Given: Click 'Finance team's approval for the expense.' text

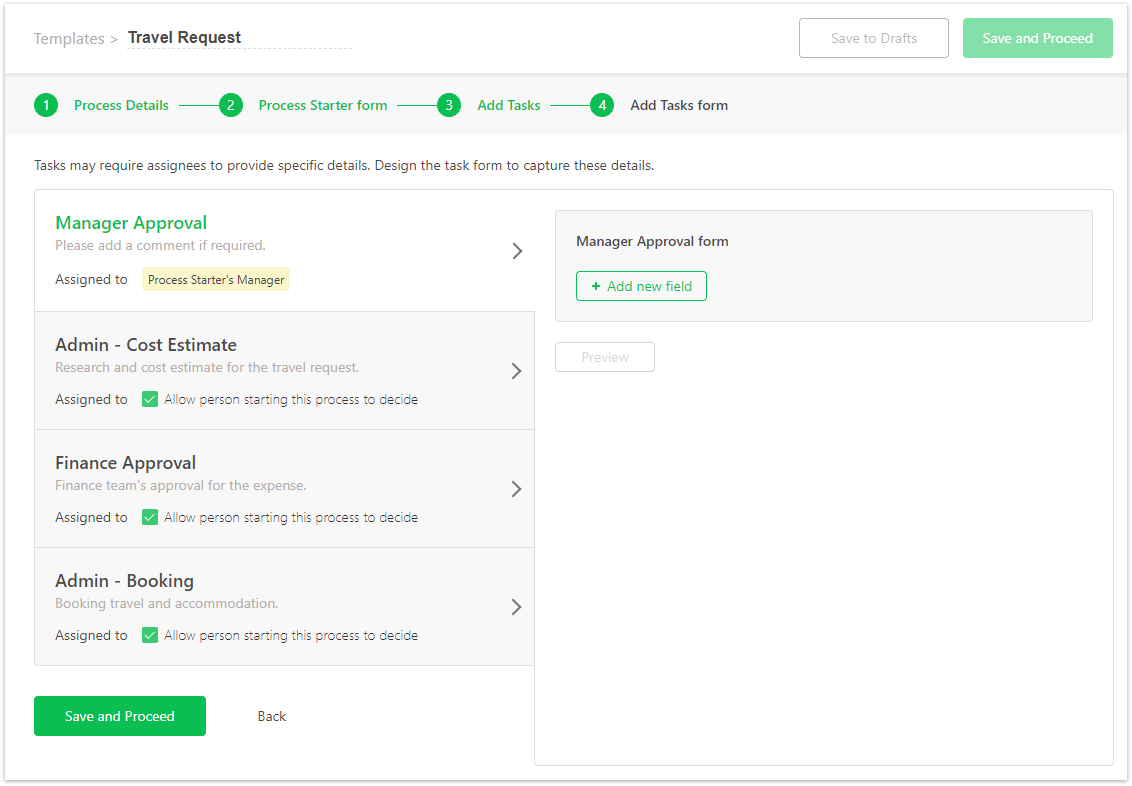Looking at the screenshot, I should [x=180, y=486].
